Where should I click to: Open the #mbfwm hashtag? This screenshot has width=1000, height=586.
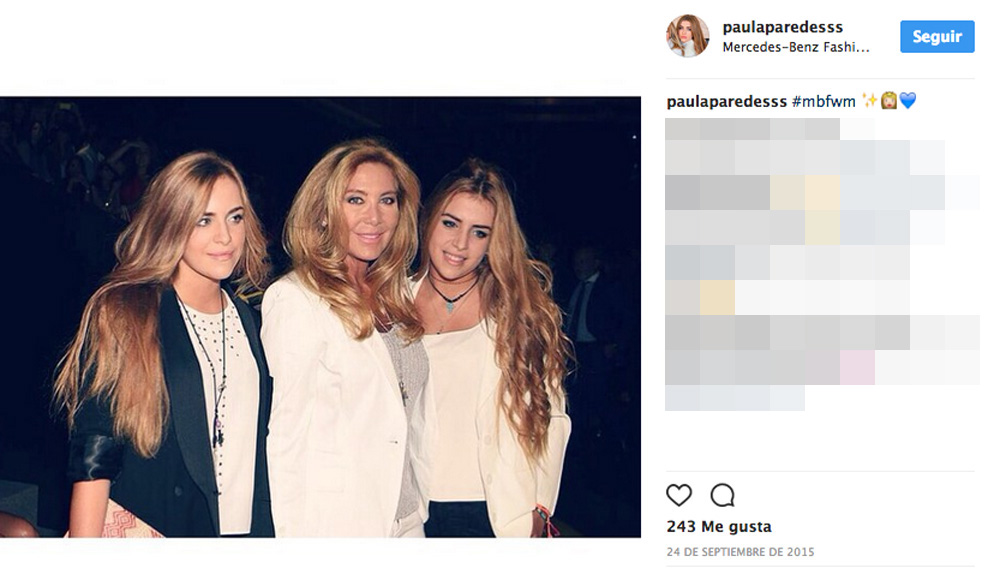click(823, 101)
